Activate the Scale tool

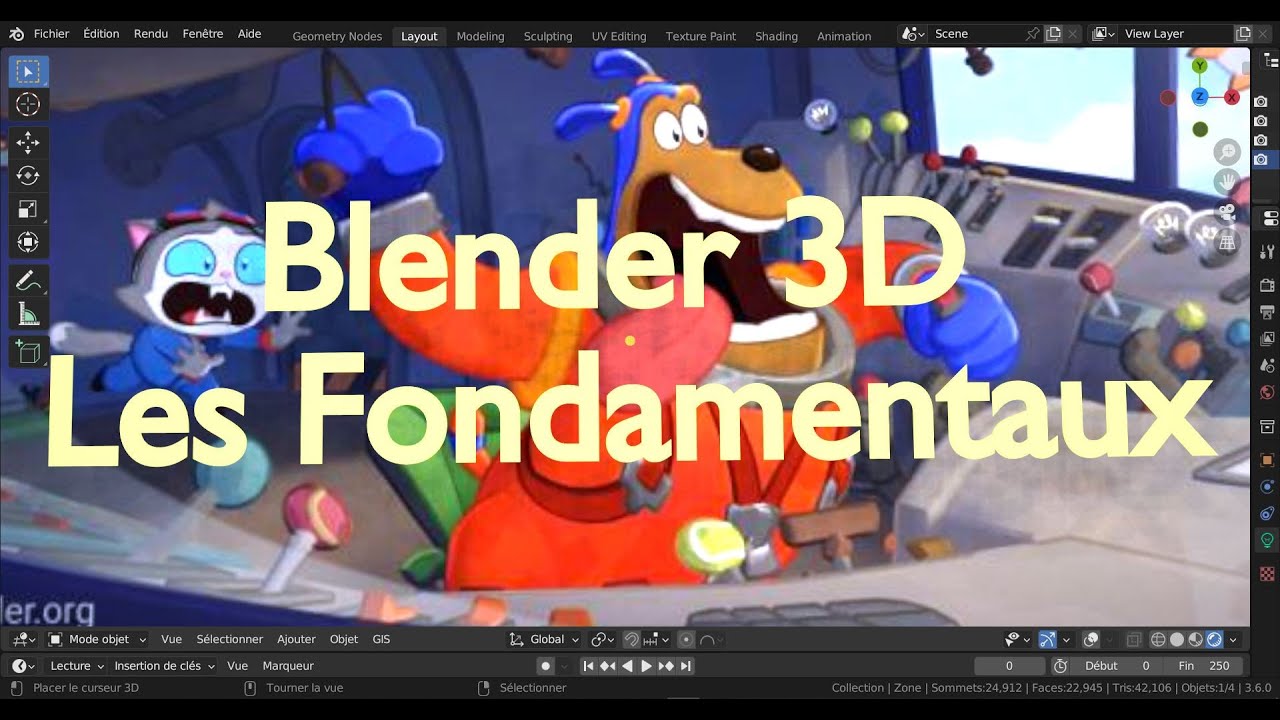coord(28,209)
